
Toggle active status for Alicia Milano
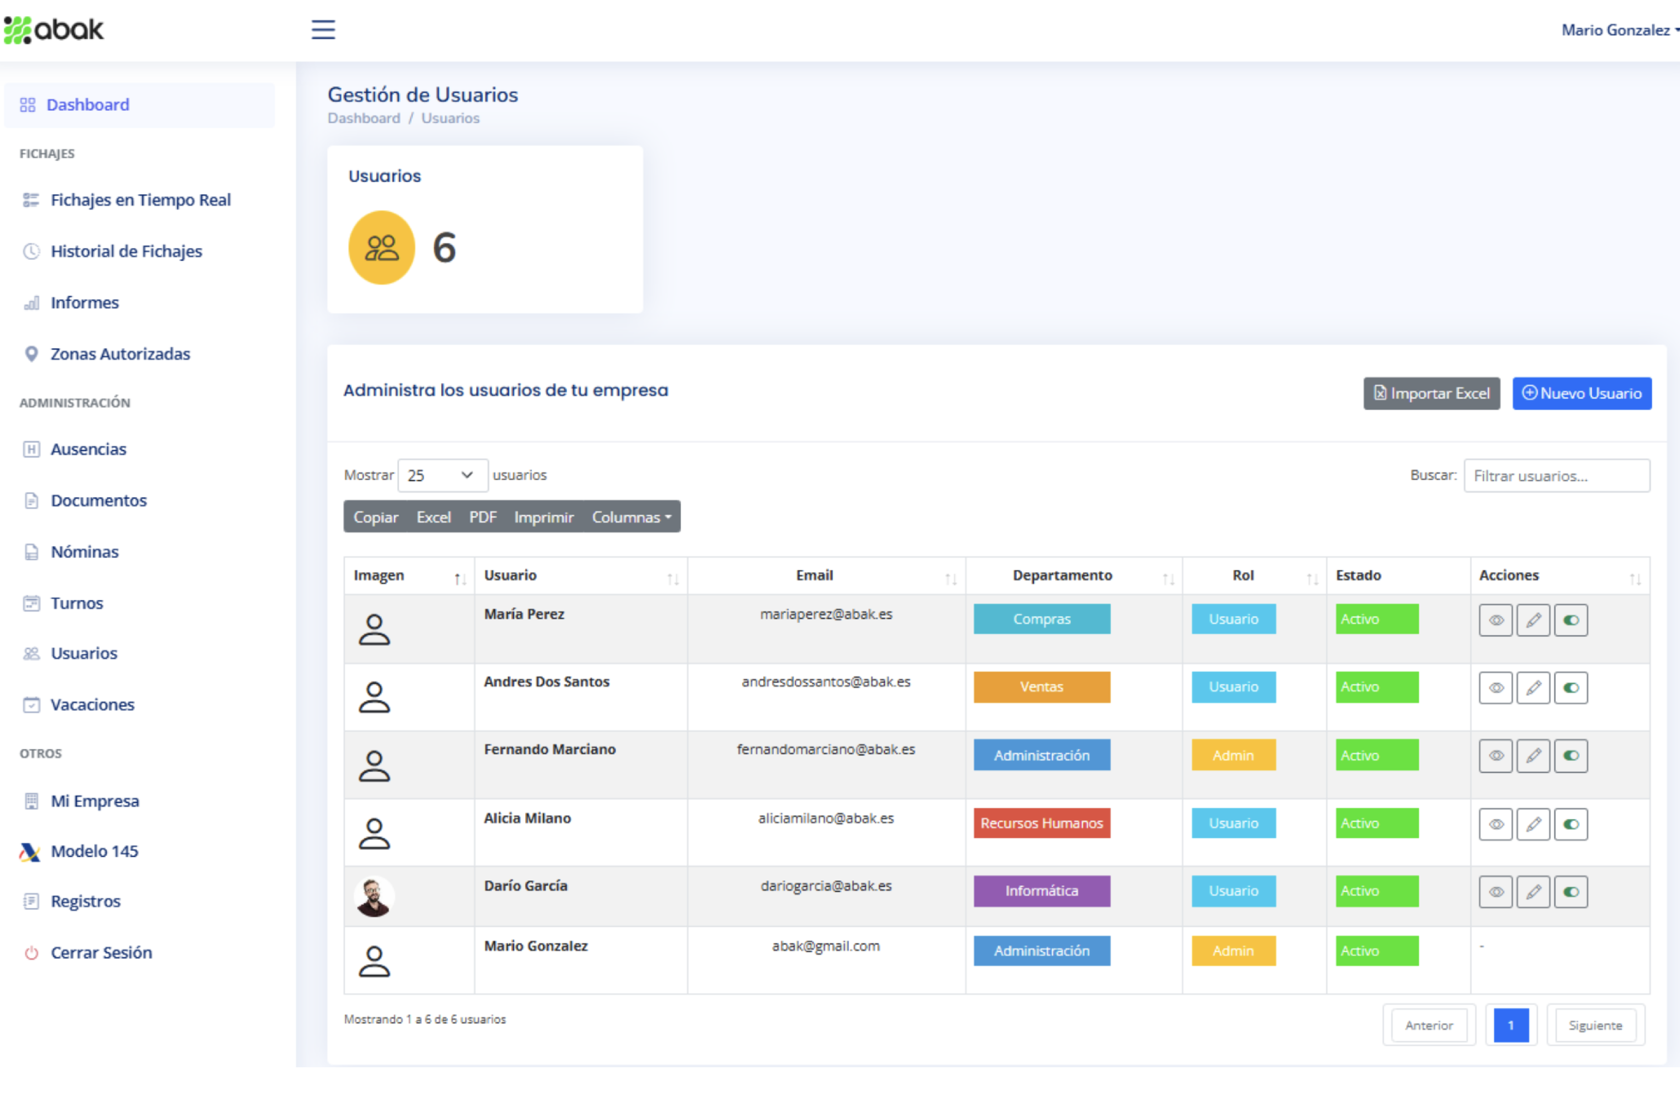[1571, 824]
